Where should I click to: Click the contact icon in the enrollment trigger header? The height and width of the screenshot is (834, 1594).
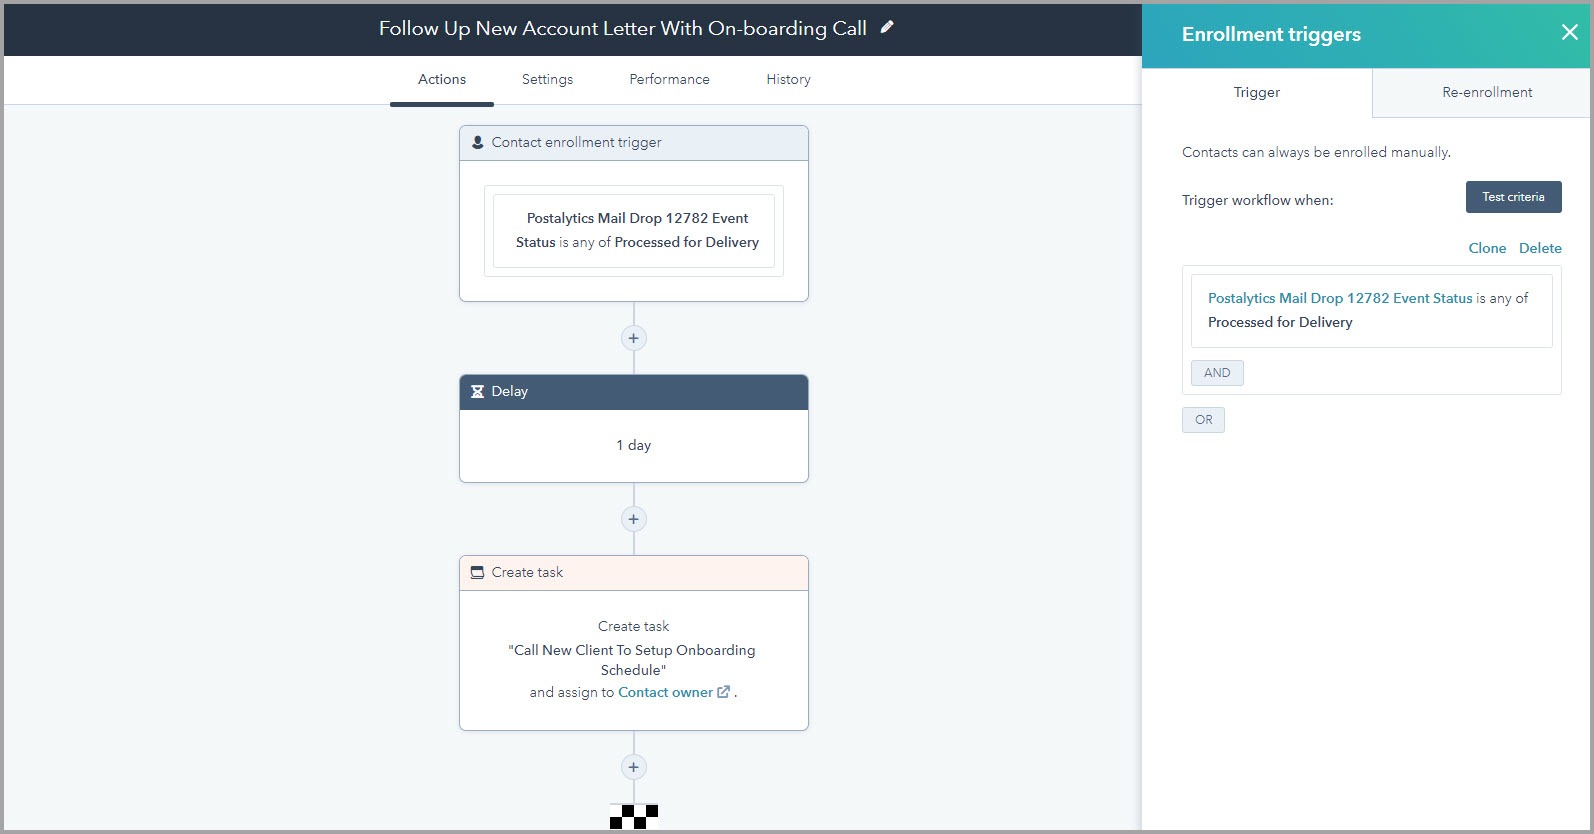pos(477,142)
